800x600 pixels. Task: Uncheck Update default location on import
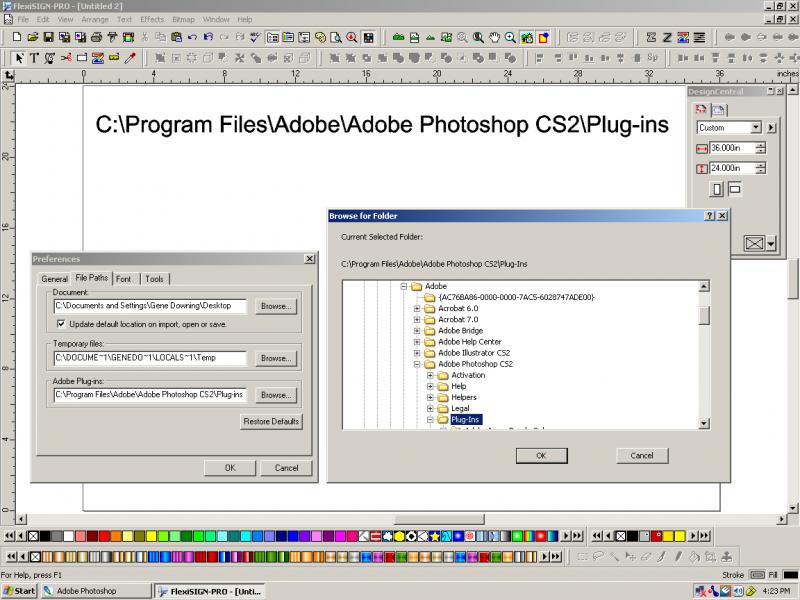(x=61, y=324)
